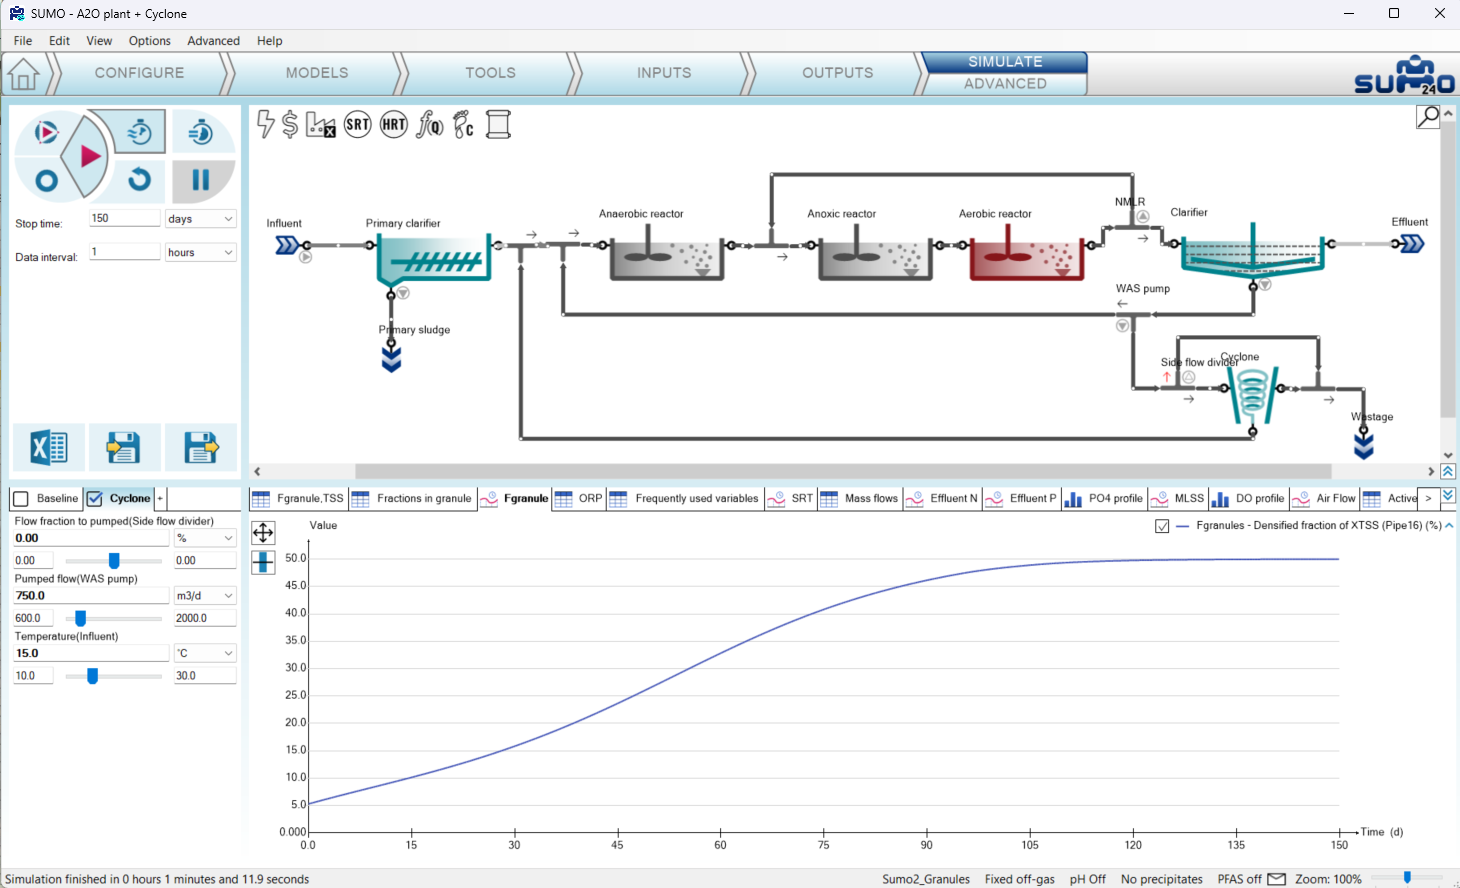Image resolution: width=1460 pixels, height=888 pixels.
Task: Click the home icon
Action: [x=23, y=74]
